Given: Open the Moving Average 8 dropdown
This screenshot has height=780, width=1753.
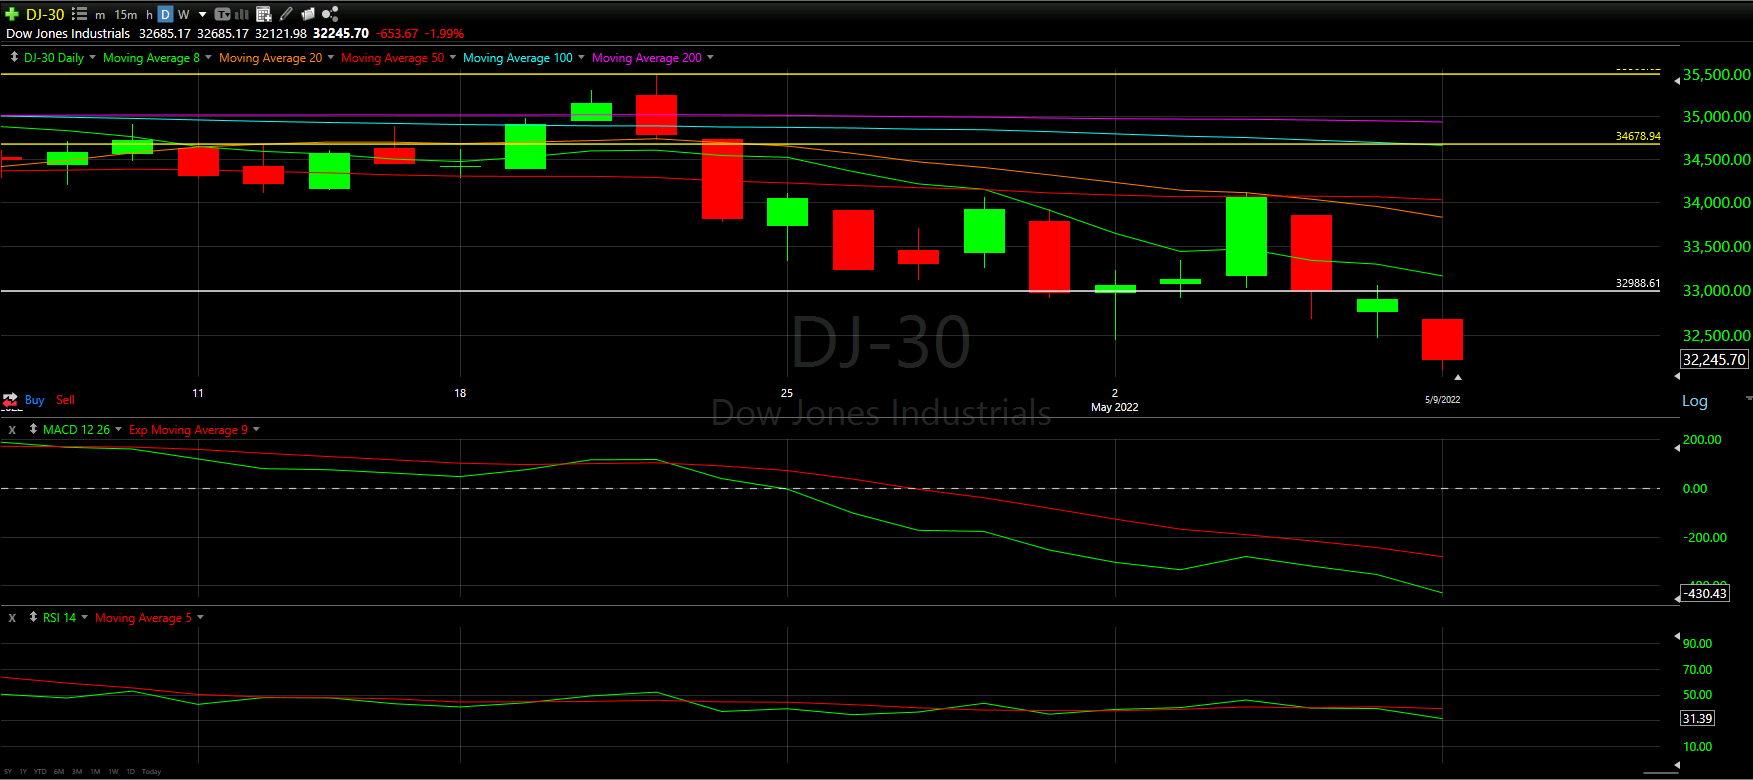Looking at the screenshot, I should pyautogui.click(x=208, y=57).
